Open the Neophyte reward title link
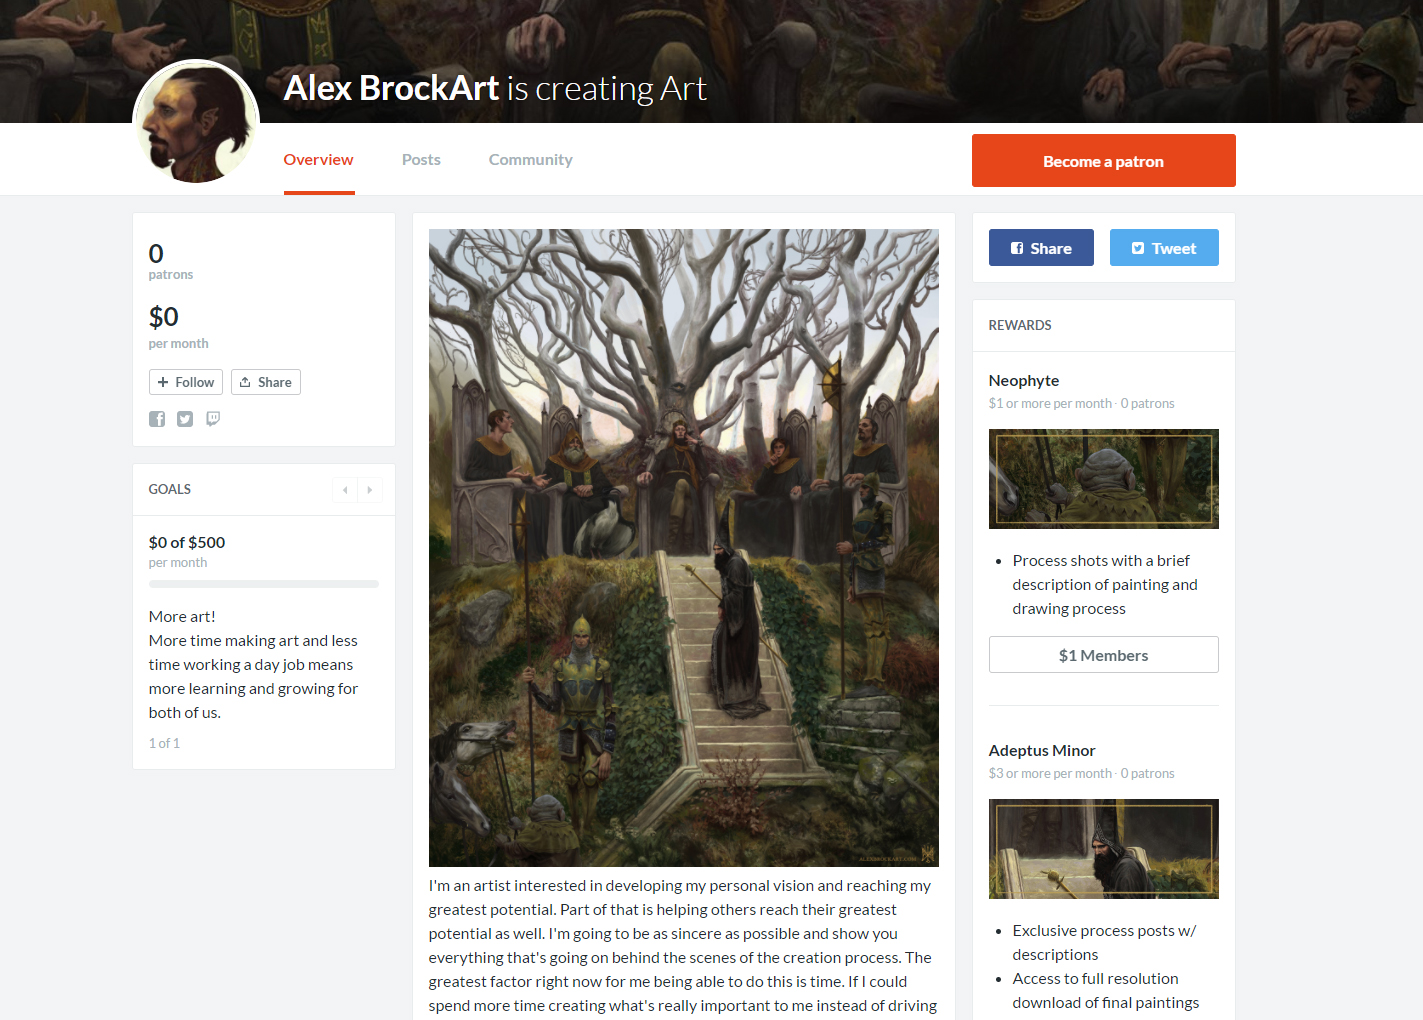This screenshot has width=1423, height=1020. pos(1024,381)
